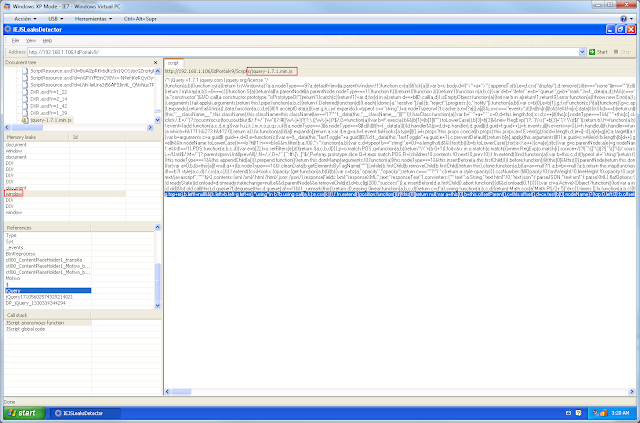Click the ES language indicator in taskbar
Image resolution: width=640 pixels, height=423 pixels.
click(568, 413)
